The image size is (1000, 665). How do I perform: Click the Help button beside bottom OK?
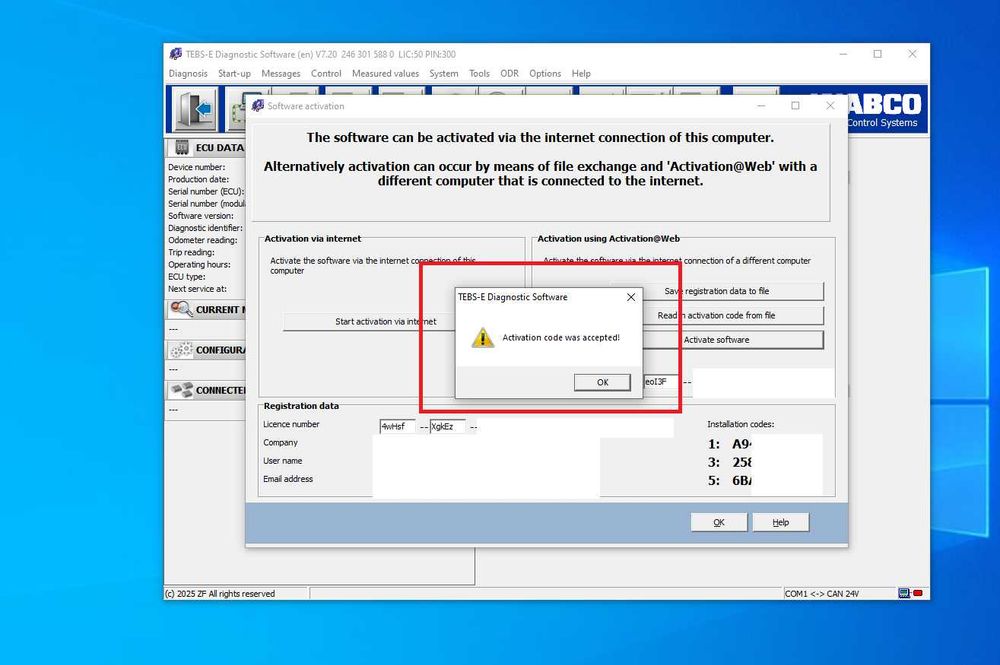(781, 522)
